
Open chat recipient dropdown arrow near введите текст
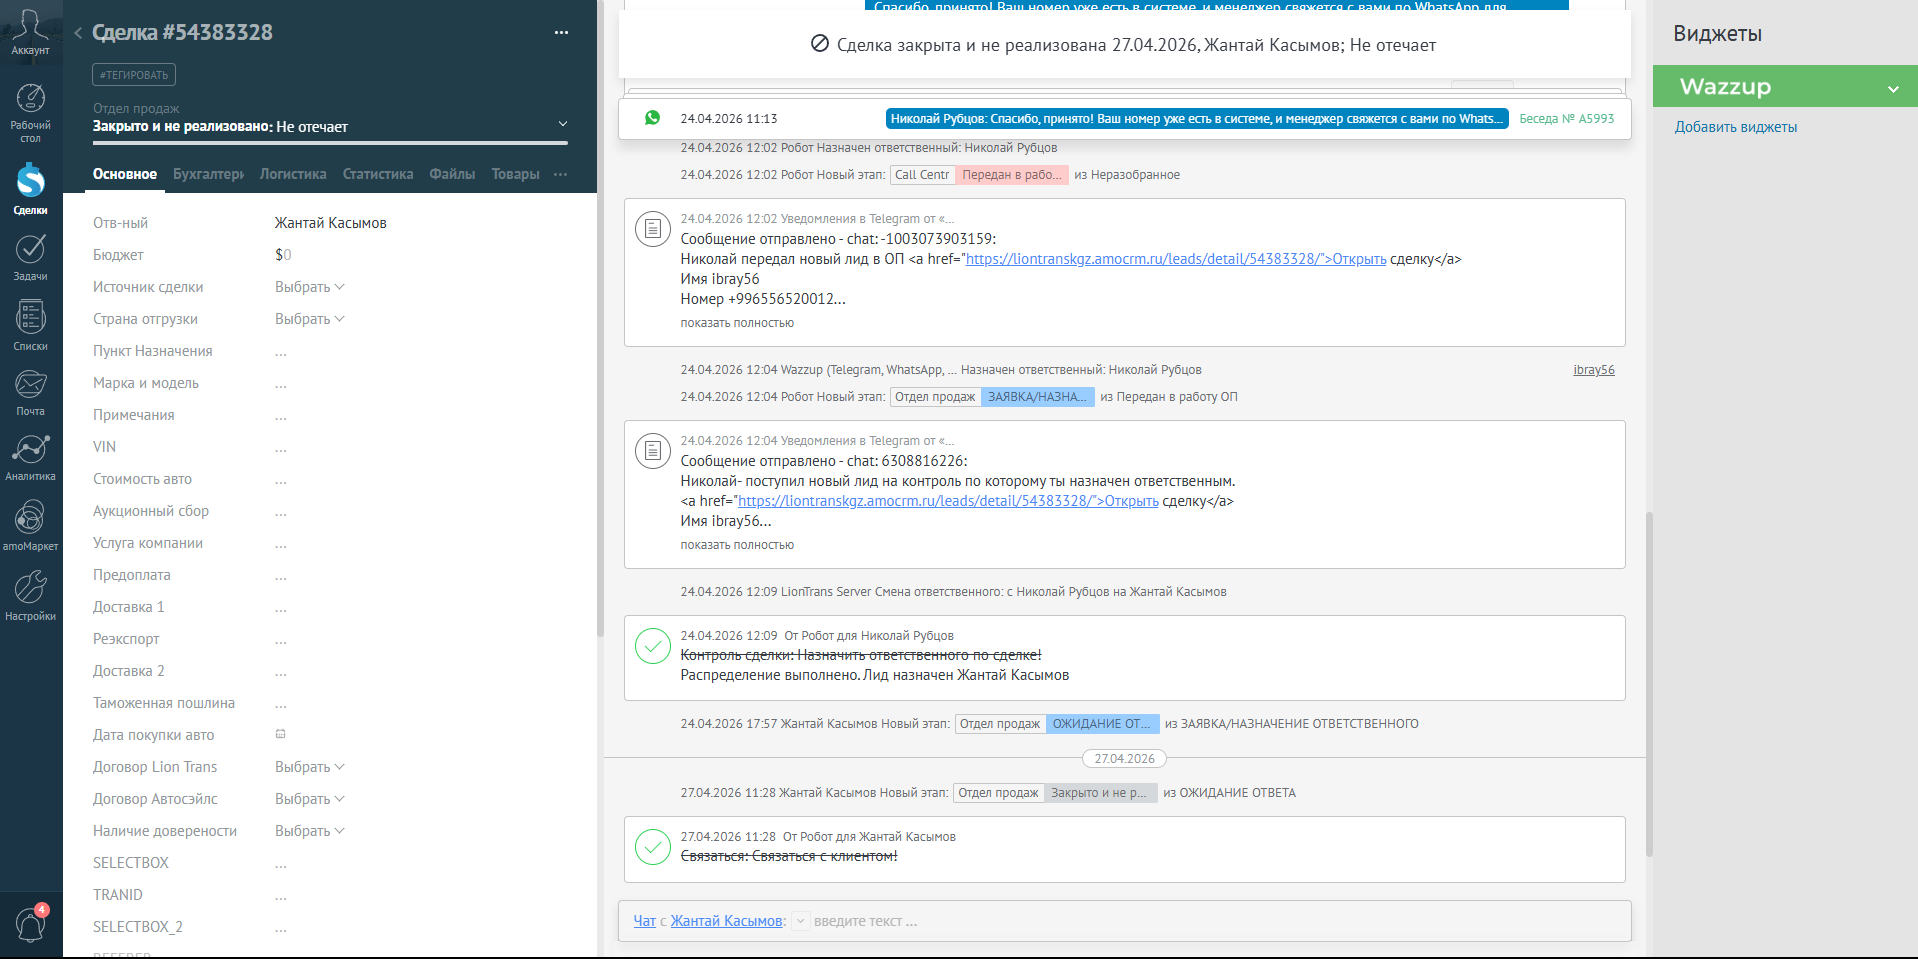click(801, 921)
